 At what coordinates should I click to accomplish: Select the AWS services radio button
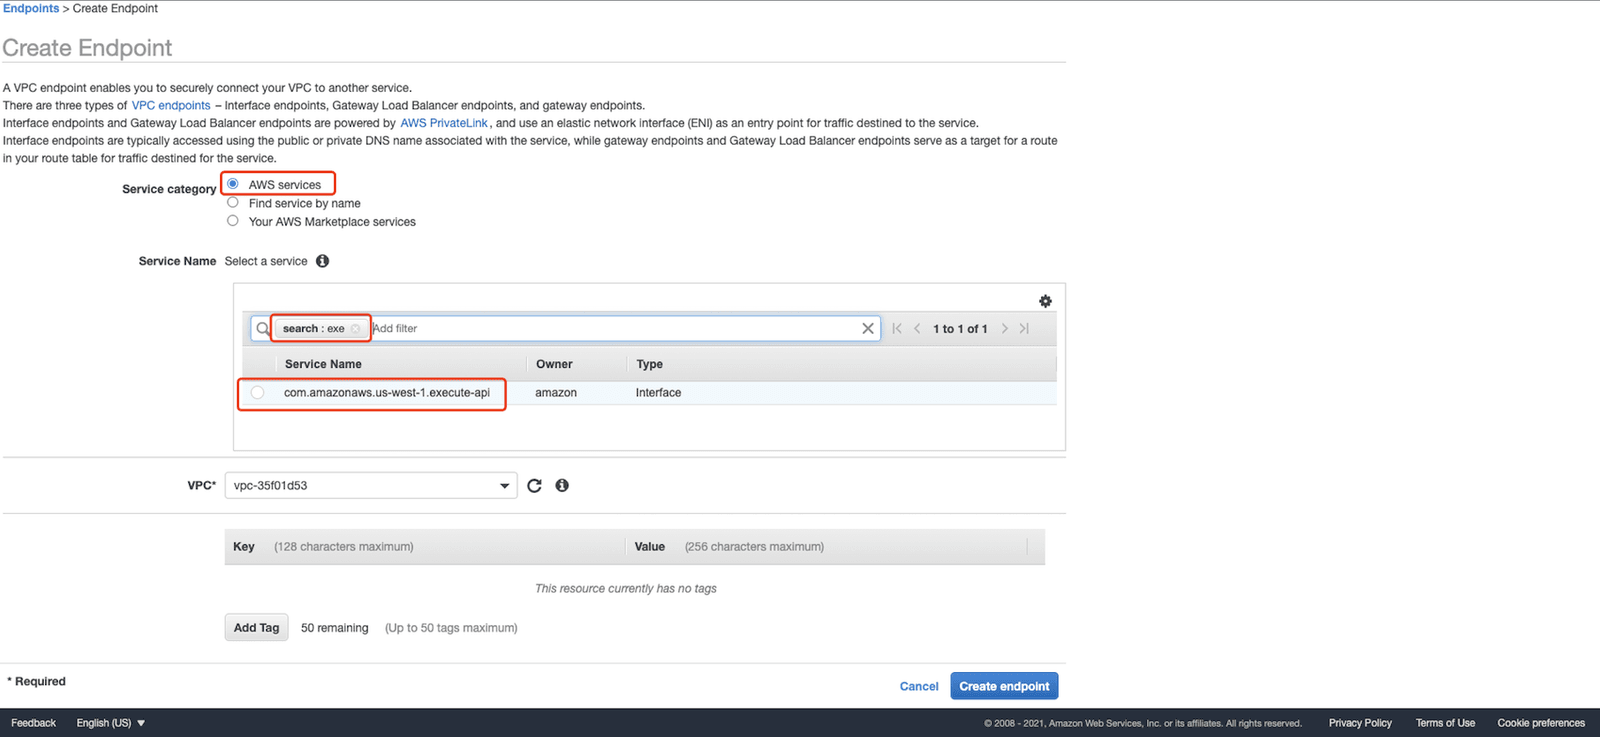coord(233,184)
